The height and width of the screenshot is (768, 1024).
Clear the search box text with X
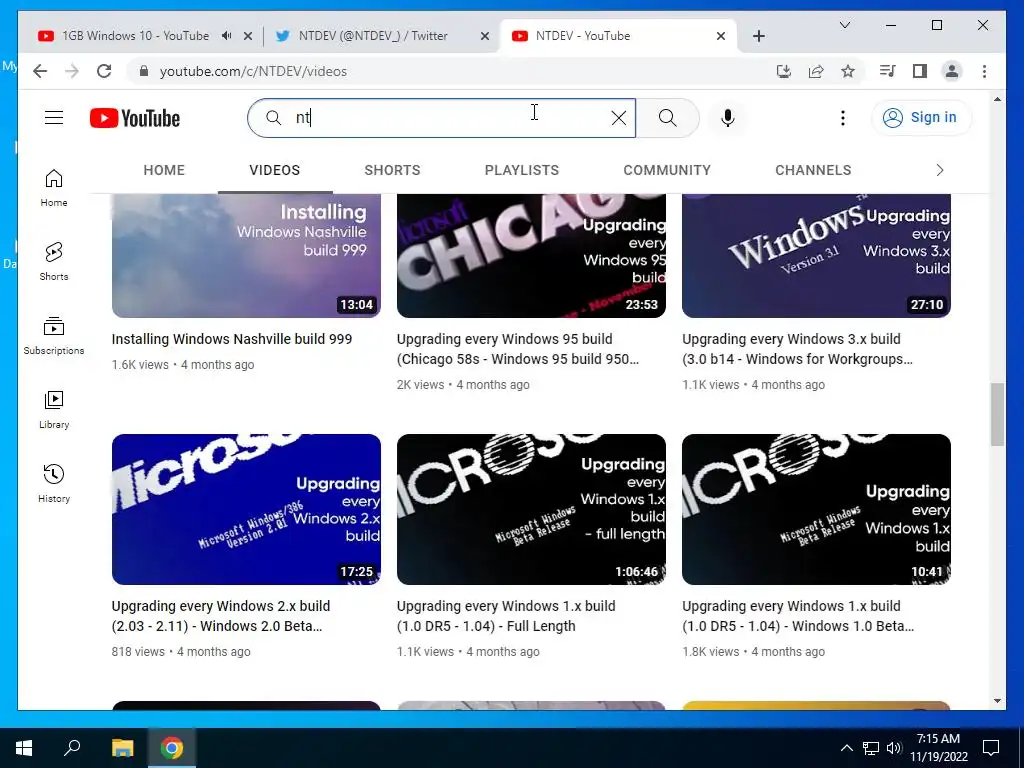(x=618, y=118)
